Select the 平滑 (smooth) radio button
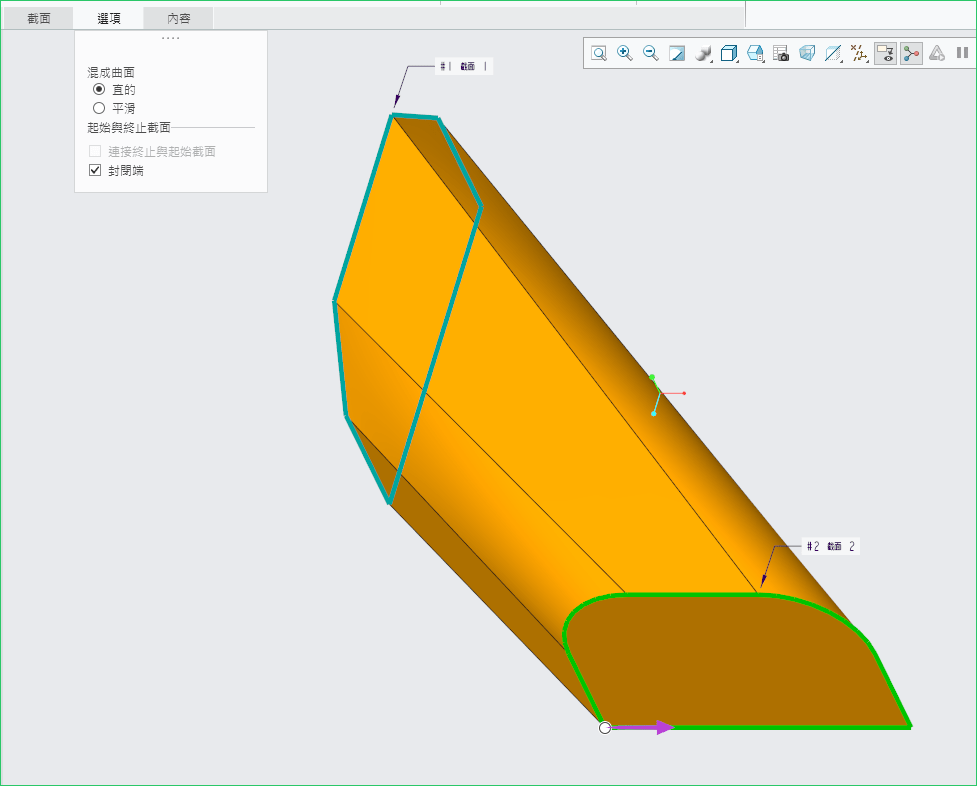977x786 pixels. click(99, 107)
